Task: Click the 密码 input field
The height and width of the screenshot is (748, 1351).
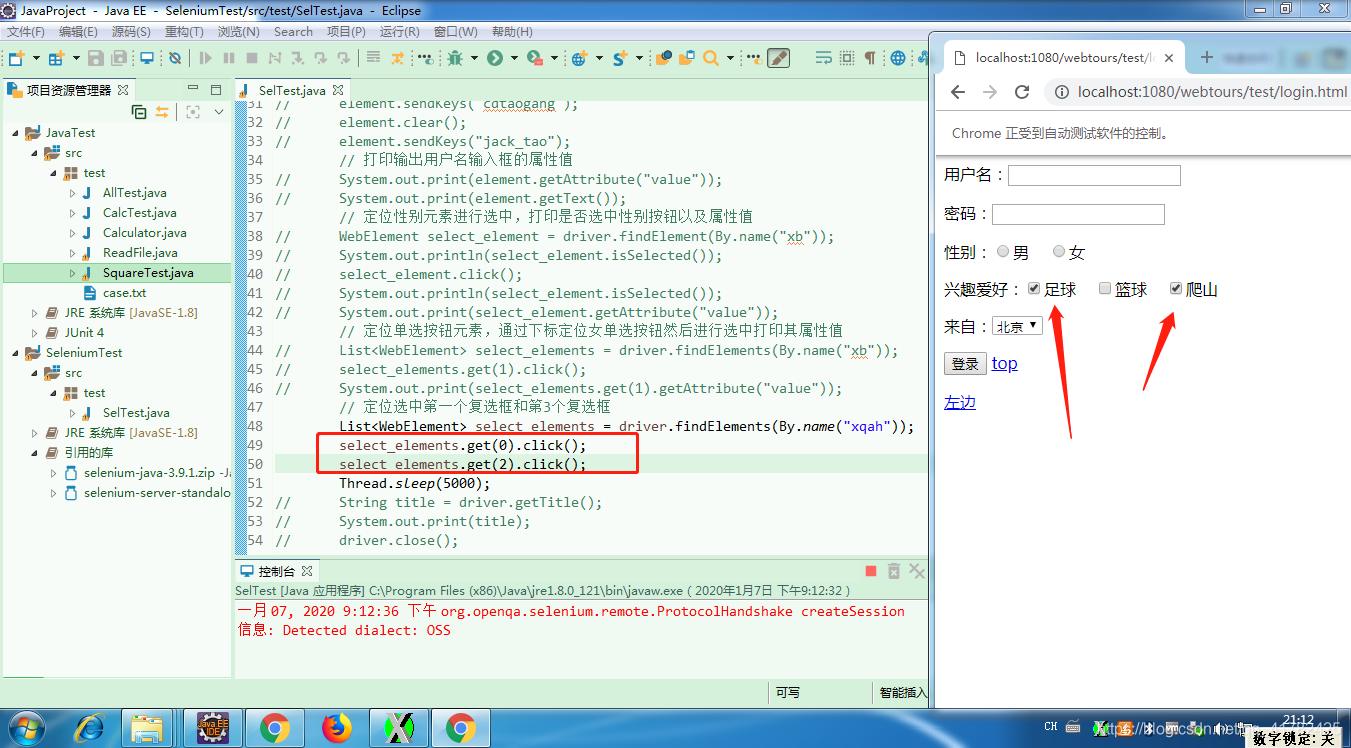Action: click(x=1078, y=214)
